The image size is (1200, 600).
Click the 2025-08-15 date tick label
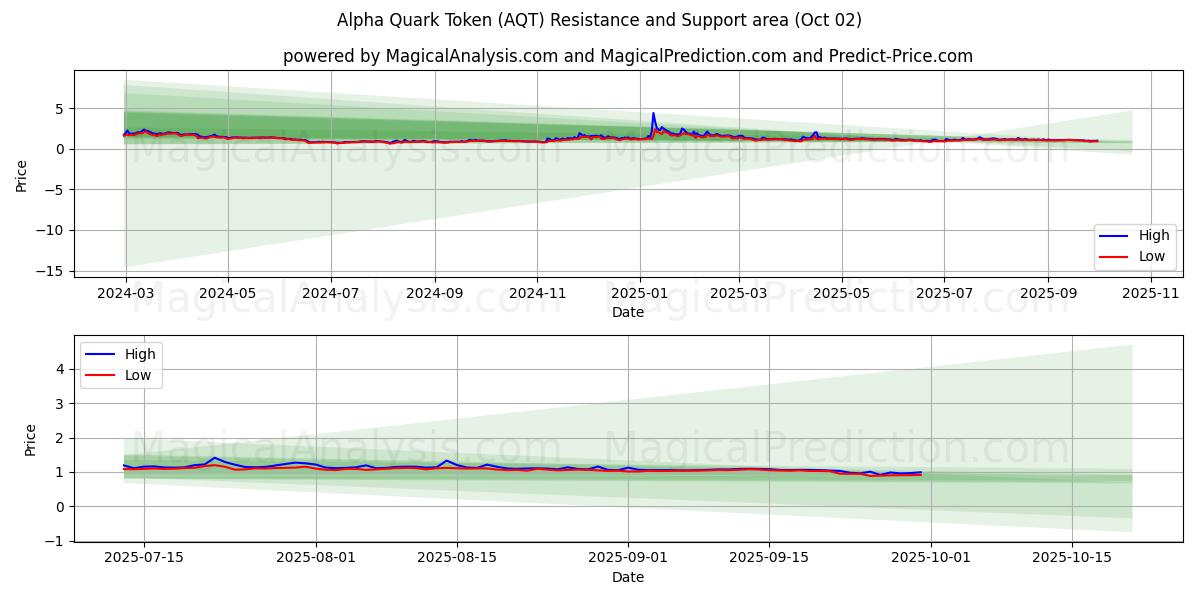(457, 559)
